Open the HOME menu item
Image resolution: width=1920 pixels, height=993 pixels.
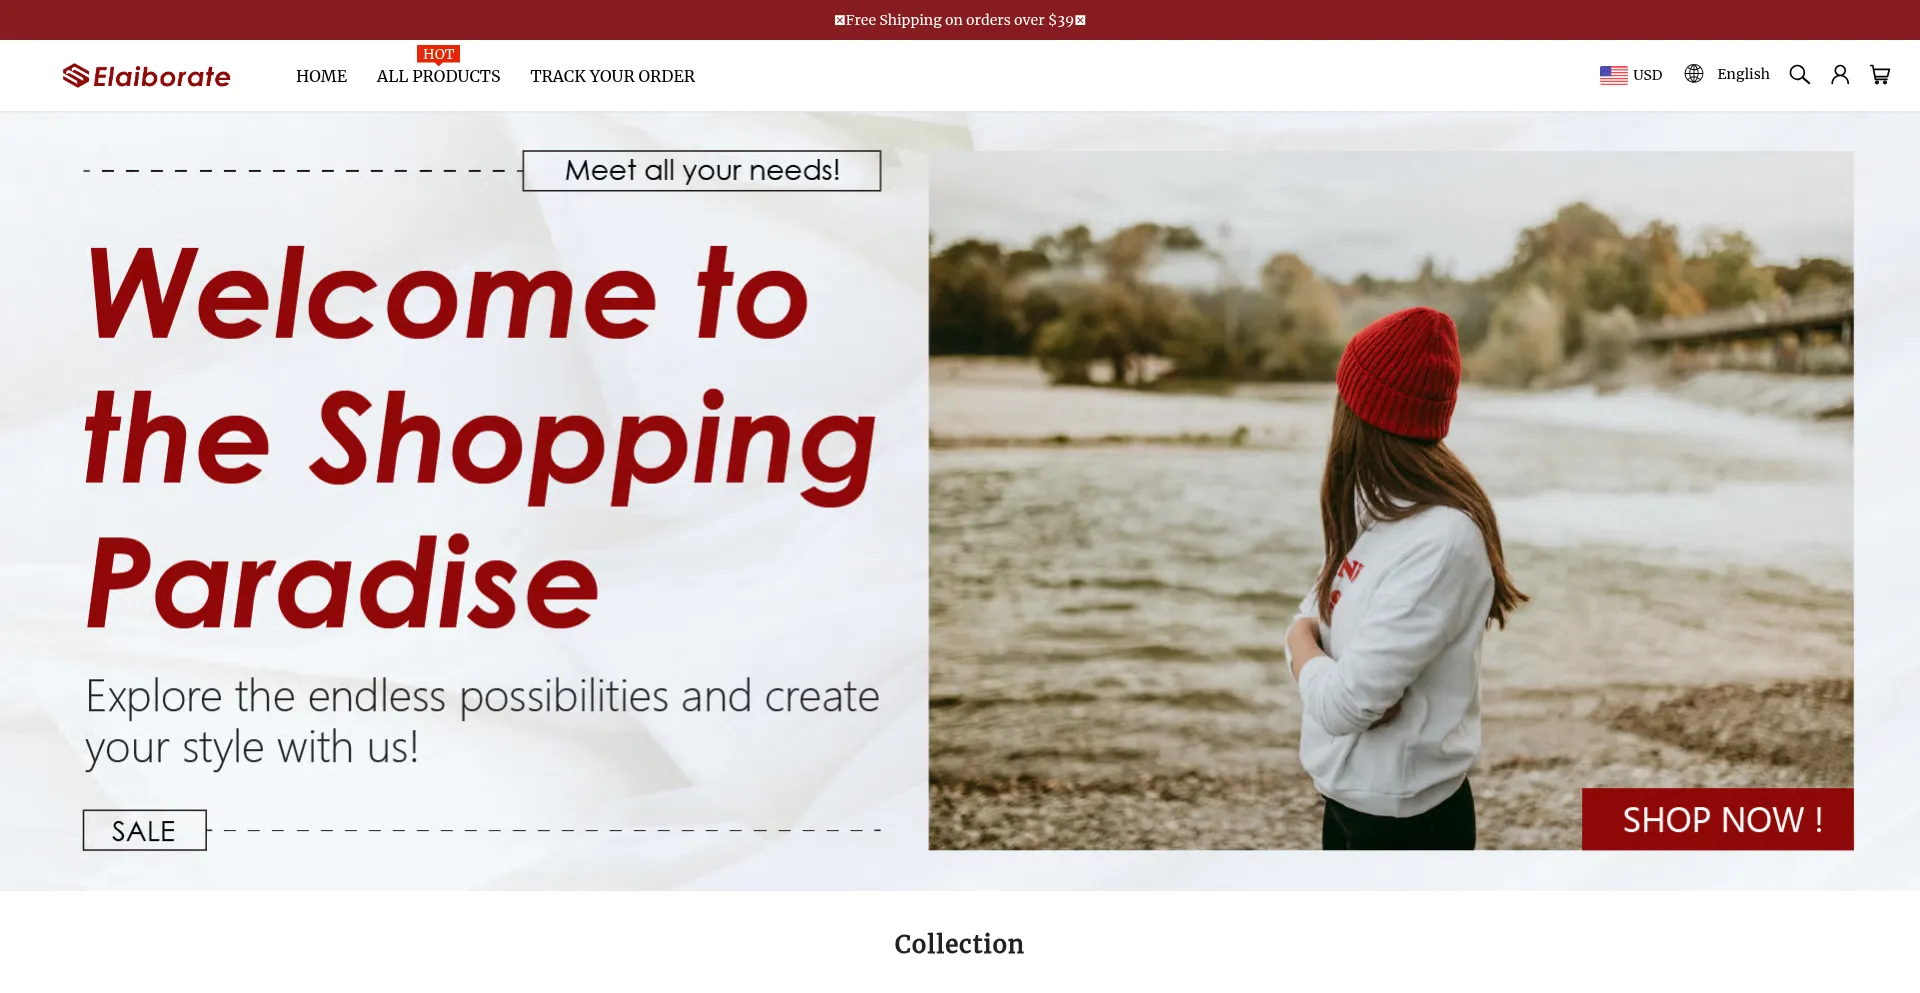tap(321, 76)
